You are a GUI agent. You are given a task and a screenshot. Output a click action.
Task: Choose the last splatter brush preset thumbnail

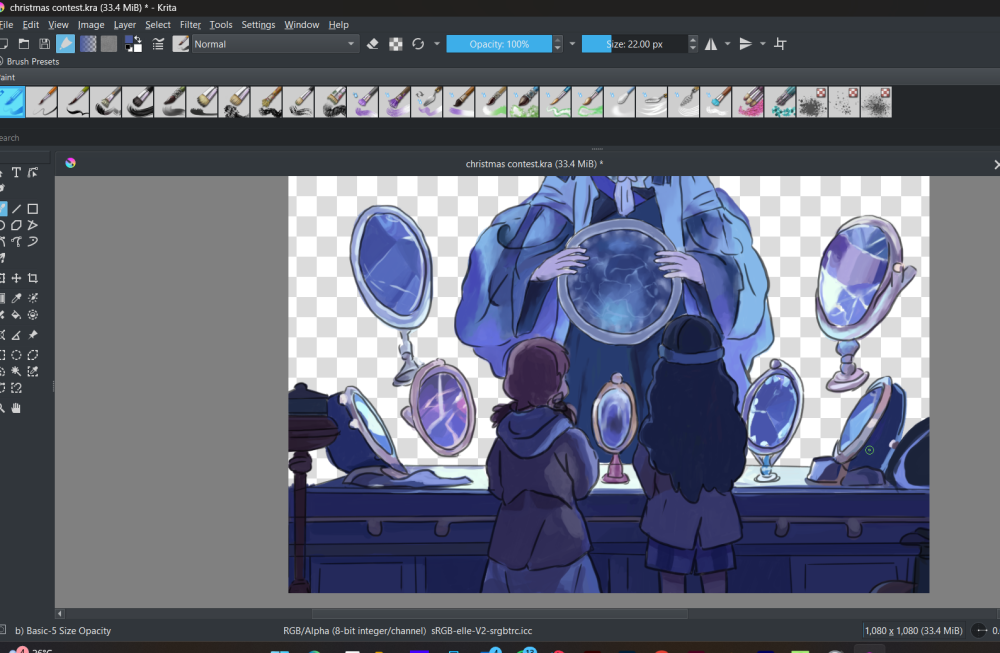tap(876, 101)
